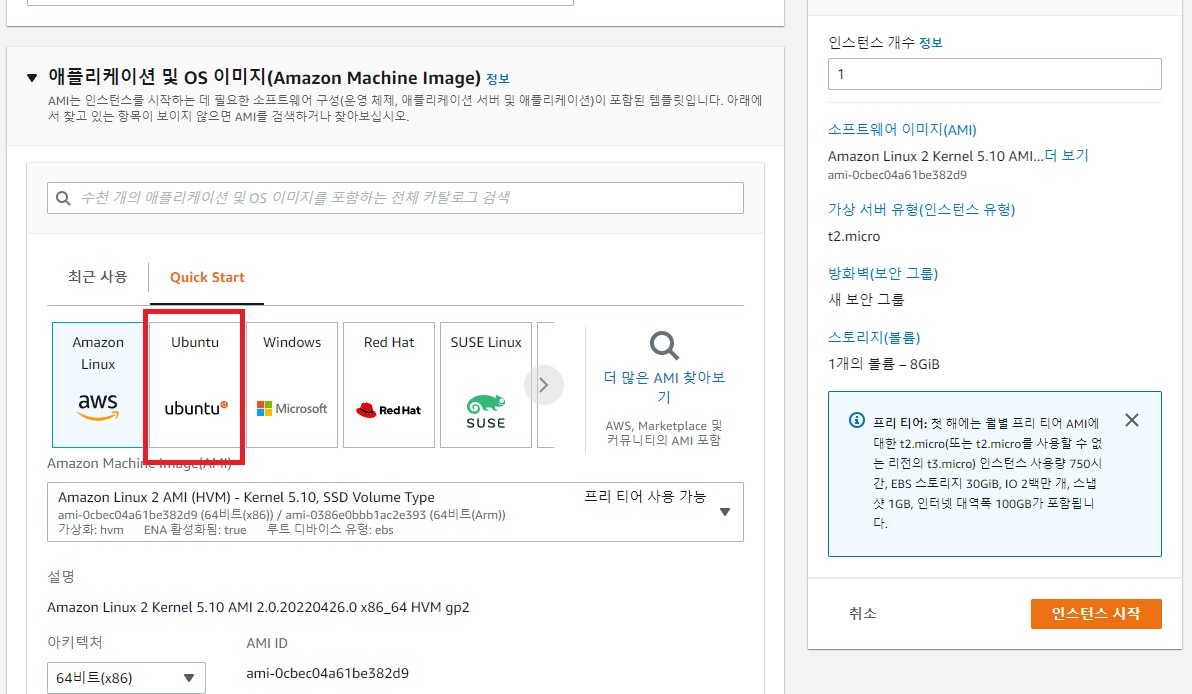Image resolution: width=1192 pixels, height=694 pixels.
Task: Open the '소프트웨어 이미지(AMI)' summary link
Action: pos(902,130)
